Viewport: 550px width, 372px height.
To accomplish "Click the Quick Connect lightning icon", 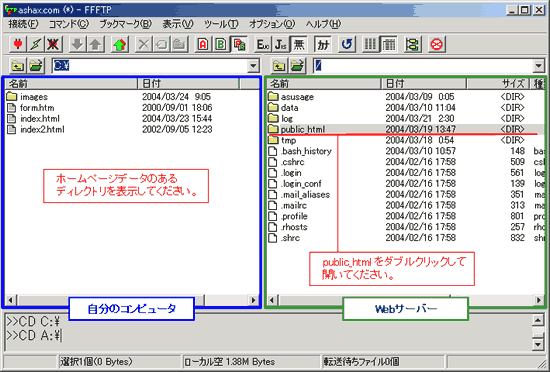I will 35,45.
